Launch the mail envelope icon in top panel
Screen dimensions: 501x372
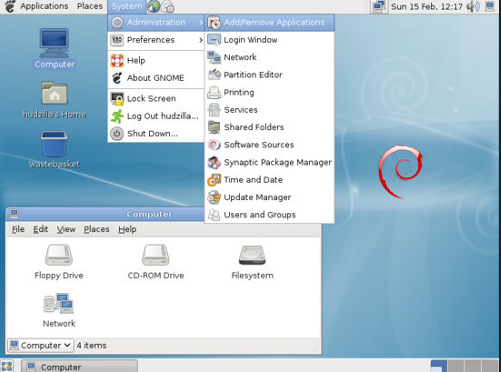coord(168,7)
